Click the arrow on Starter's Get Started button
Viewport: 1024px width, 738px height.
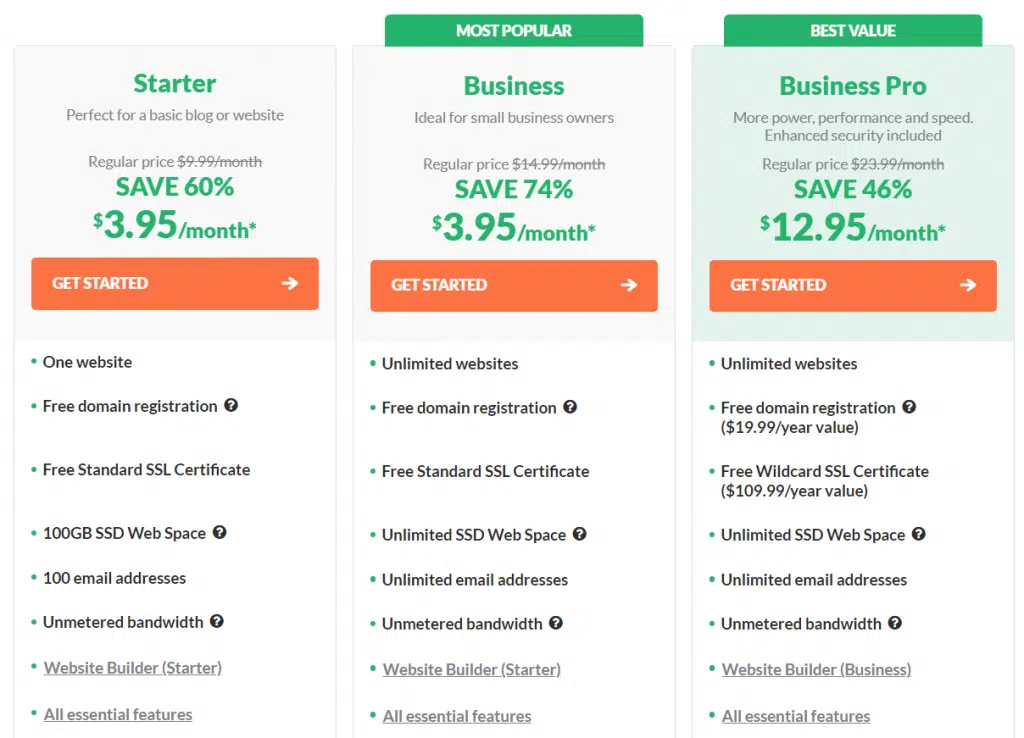pos(290,283)
